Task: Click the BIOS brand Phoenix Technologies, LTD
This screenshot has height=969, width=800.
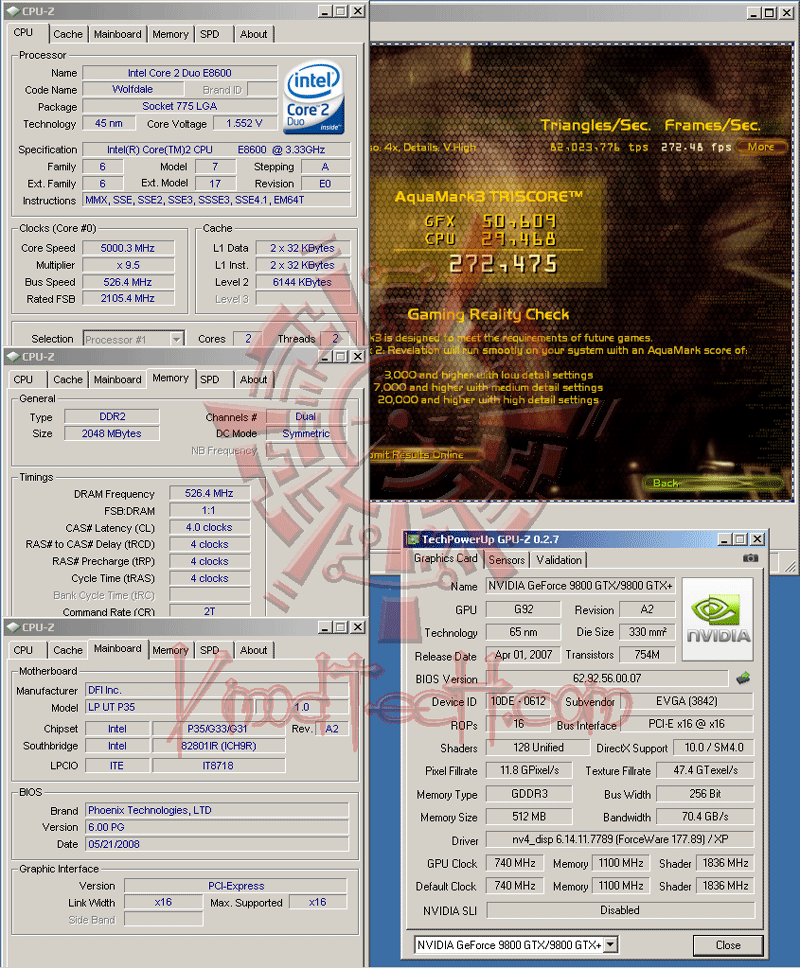Action: 216,810
